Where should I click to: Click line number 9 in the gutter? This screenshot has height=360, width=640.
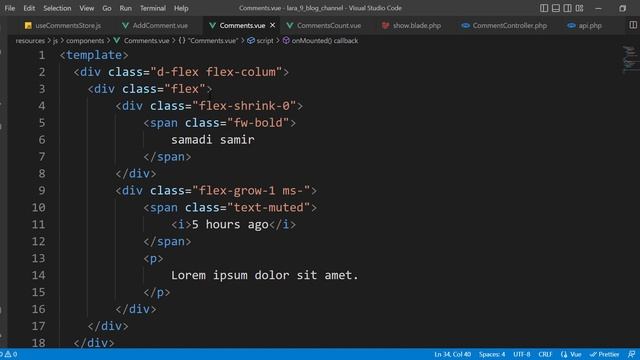pyautogui.click(x=42, y=191)
